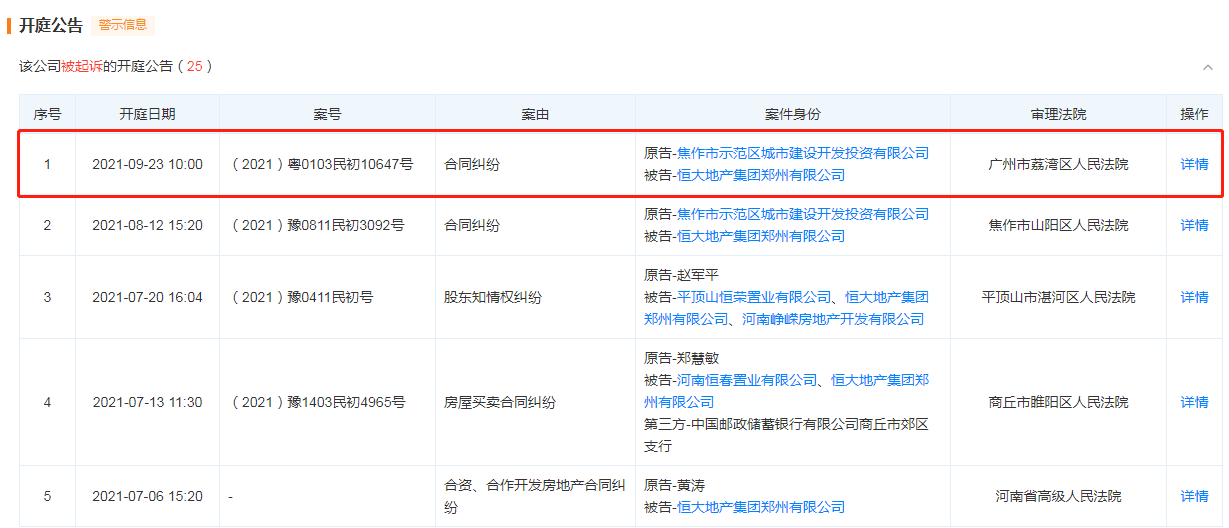Viewport: 1229px width, 528px height.
Task: Click the 案由 column header
Action: pyautogui.click(x=535, y=114)
